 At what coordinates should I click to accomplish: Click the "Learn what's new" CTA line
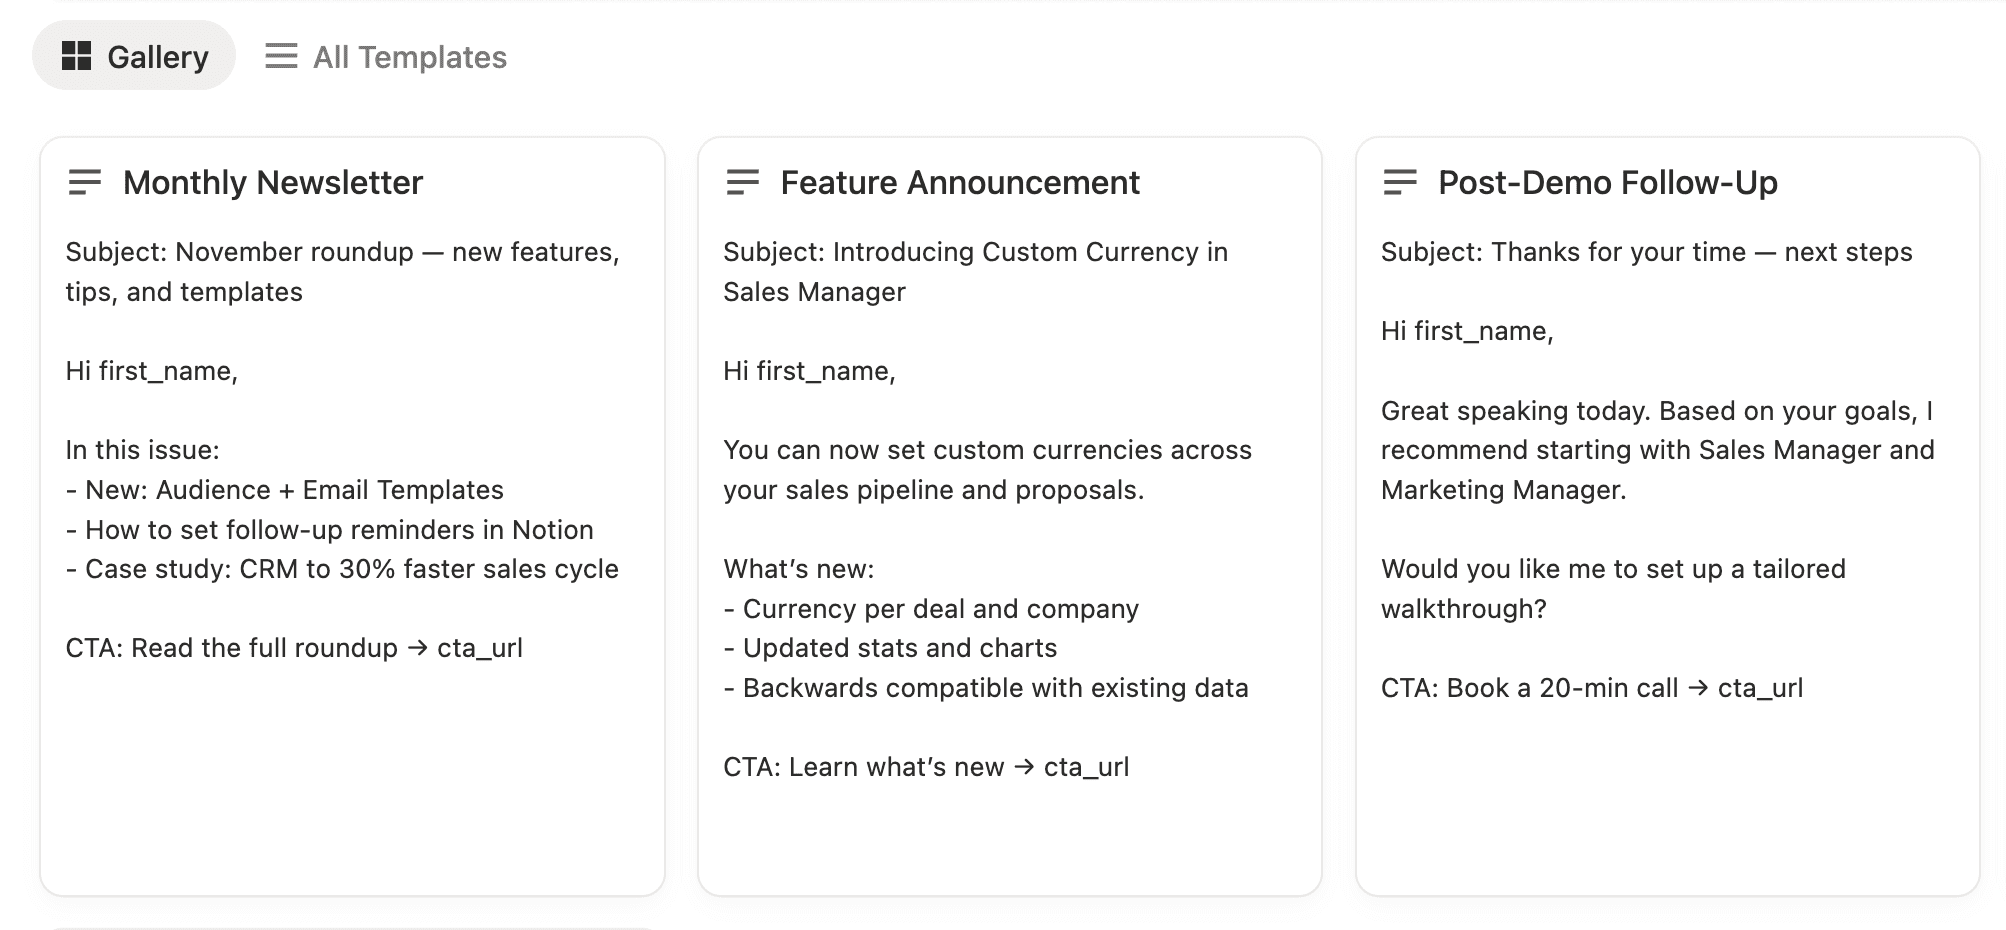tap(926, 767)
